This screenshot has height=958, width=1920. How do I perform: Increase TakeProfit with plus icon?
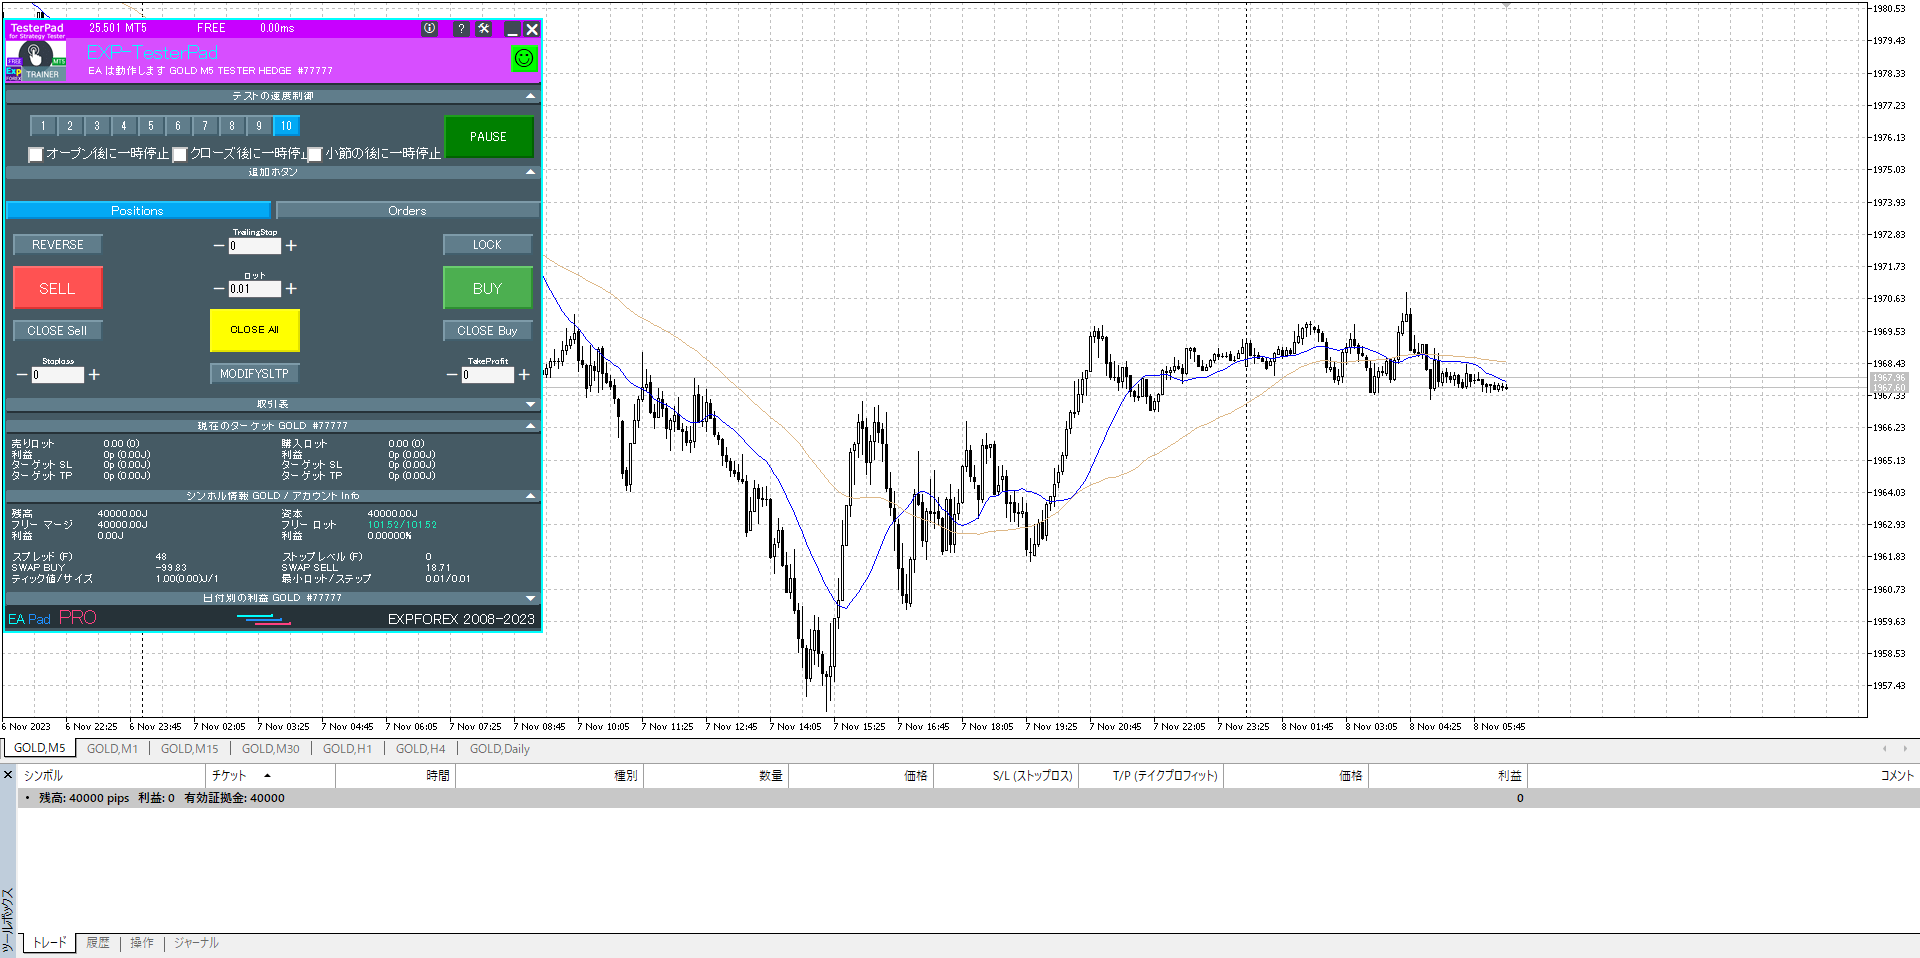click(x=524, y=375)
